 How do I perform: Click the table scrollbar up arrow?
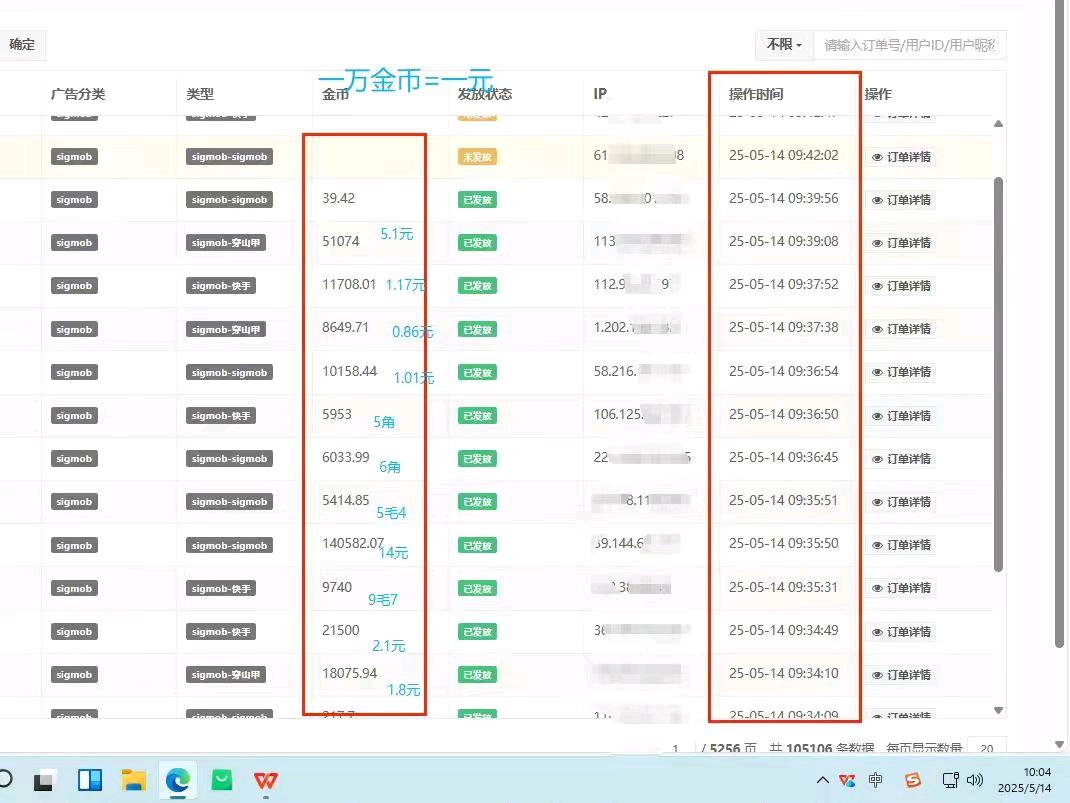[998, 123]
